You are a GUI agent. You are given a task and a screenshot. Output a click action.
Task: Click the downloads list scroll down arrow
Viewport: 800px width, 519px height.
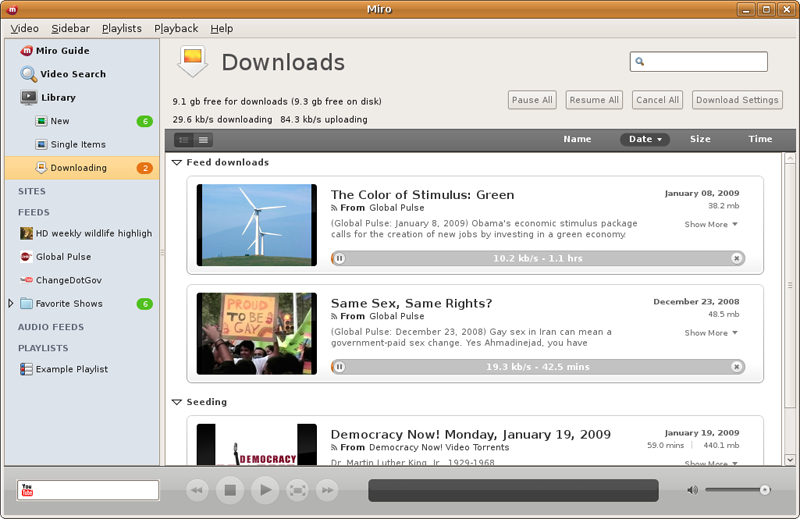tap(790, 460)
